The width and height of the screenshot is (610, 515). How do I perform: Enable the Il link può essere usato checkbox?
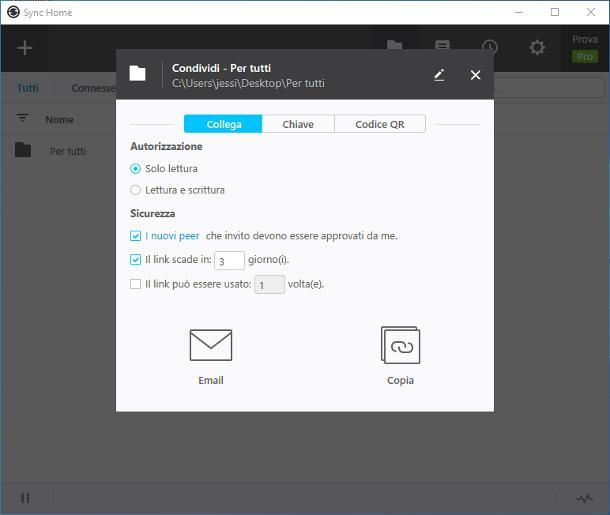pos(136,284)
